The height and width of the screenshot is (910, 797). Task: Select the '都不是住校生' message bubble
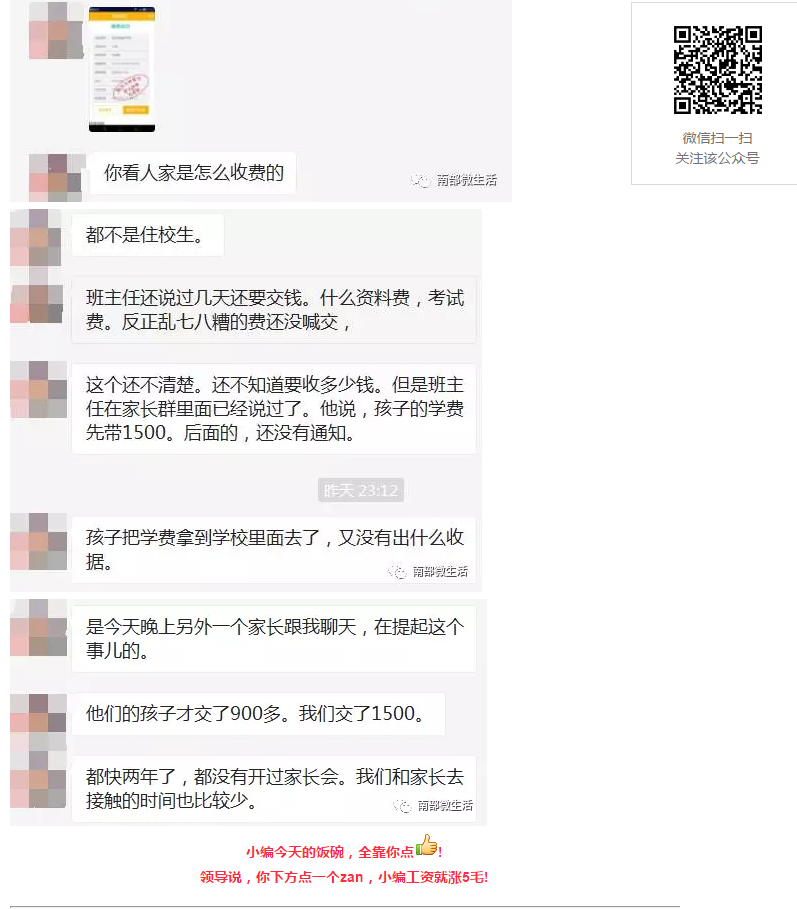[x=147, y=235]
